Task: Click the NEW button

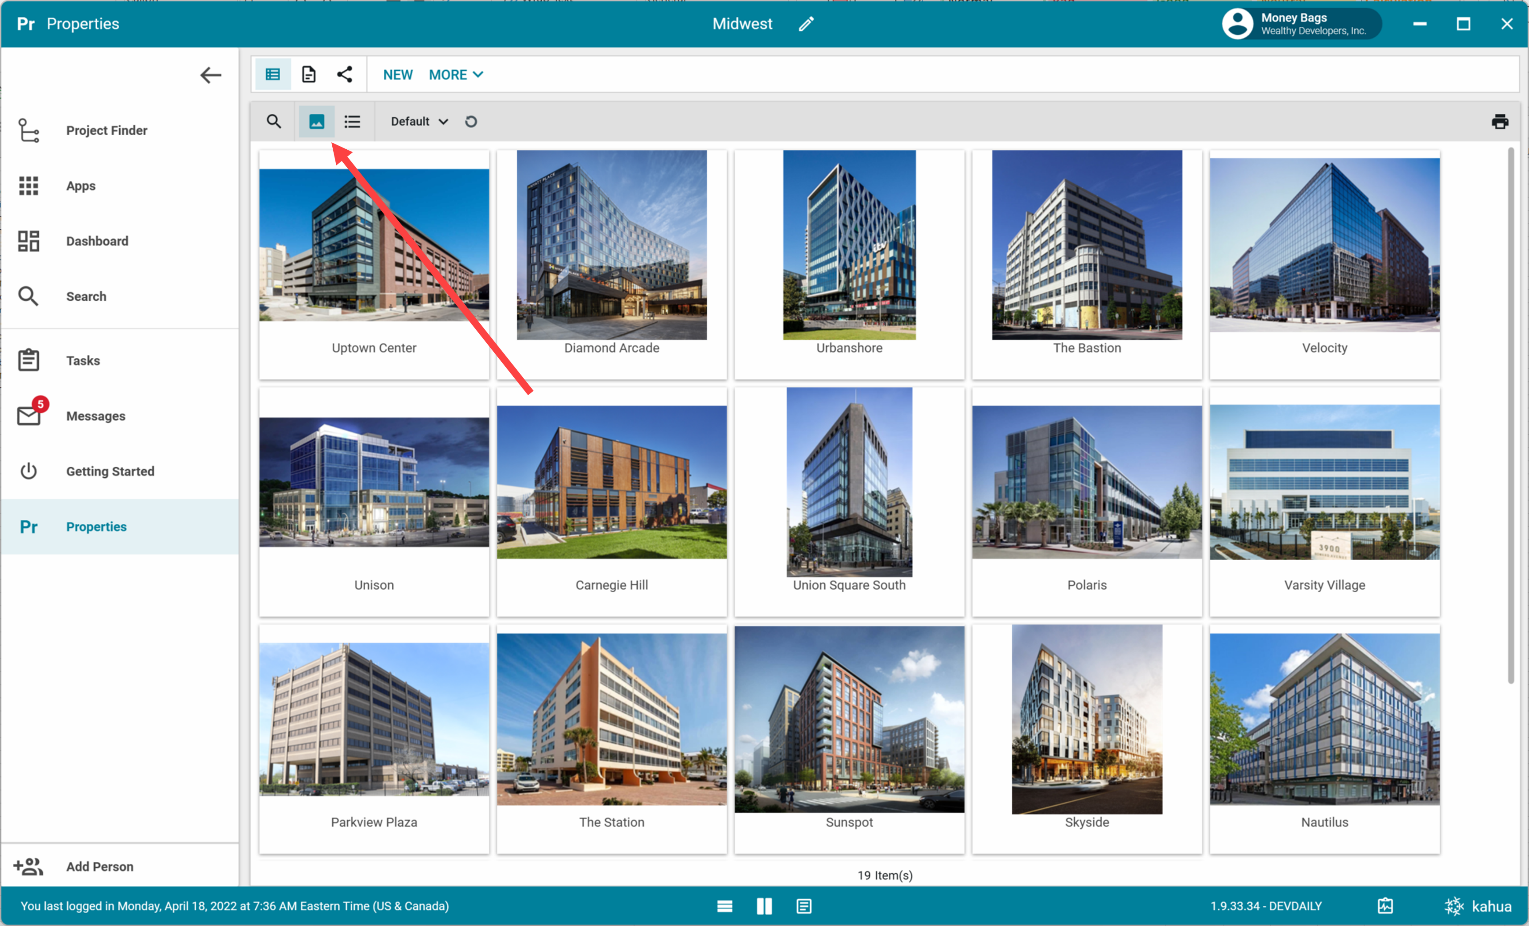Action: tap(397, 75)
